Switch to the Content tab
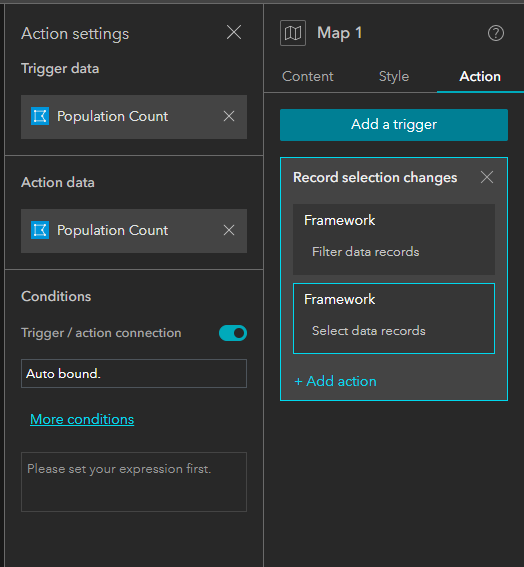 pyautogui.click(x=308, y=77)
